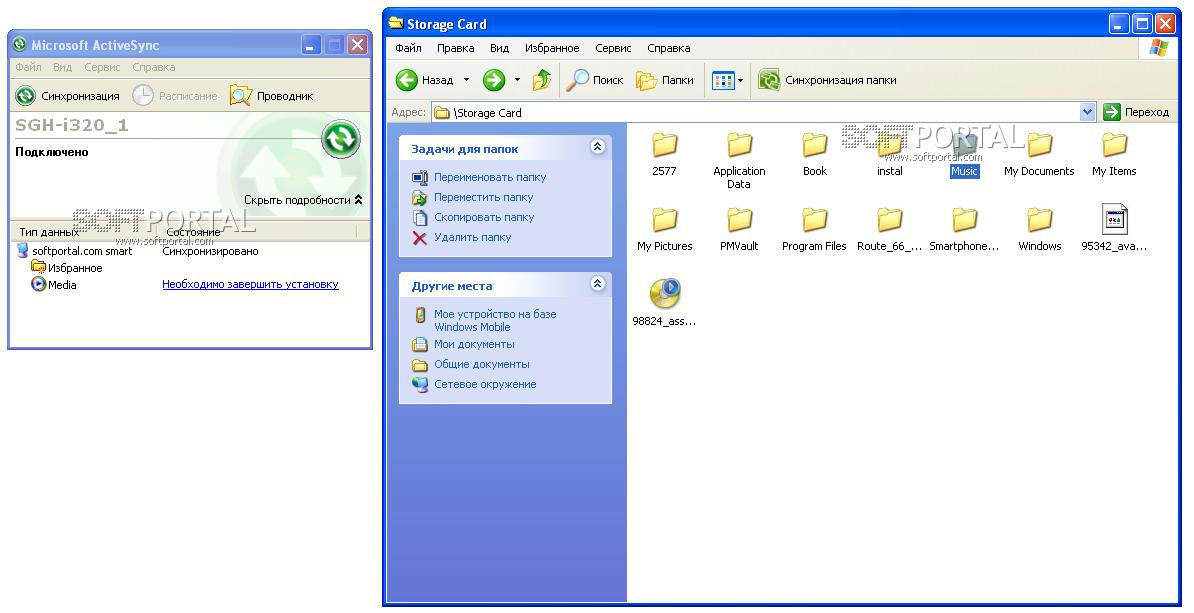Image resolution: width=1194 pixels, height=613 pixels.
Task: Open the Файл menu in ActiveSync
Action: click(28, 67)
